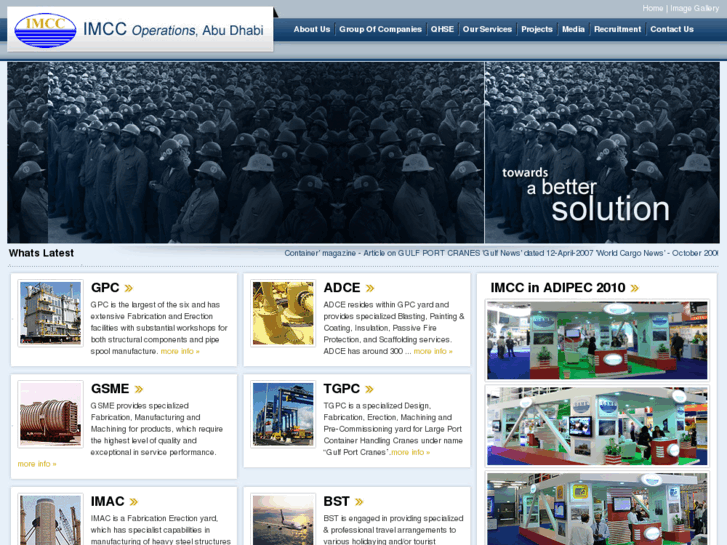Click the double-arrow icon beside BST
Screen dimensions: 727x545
click(x=359, y=502)
